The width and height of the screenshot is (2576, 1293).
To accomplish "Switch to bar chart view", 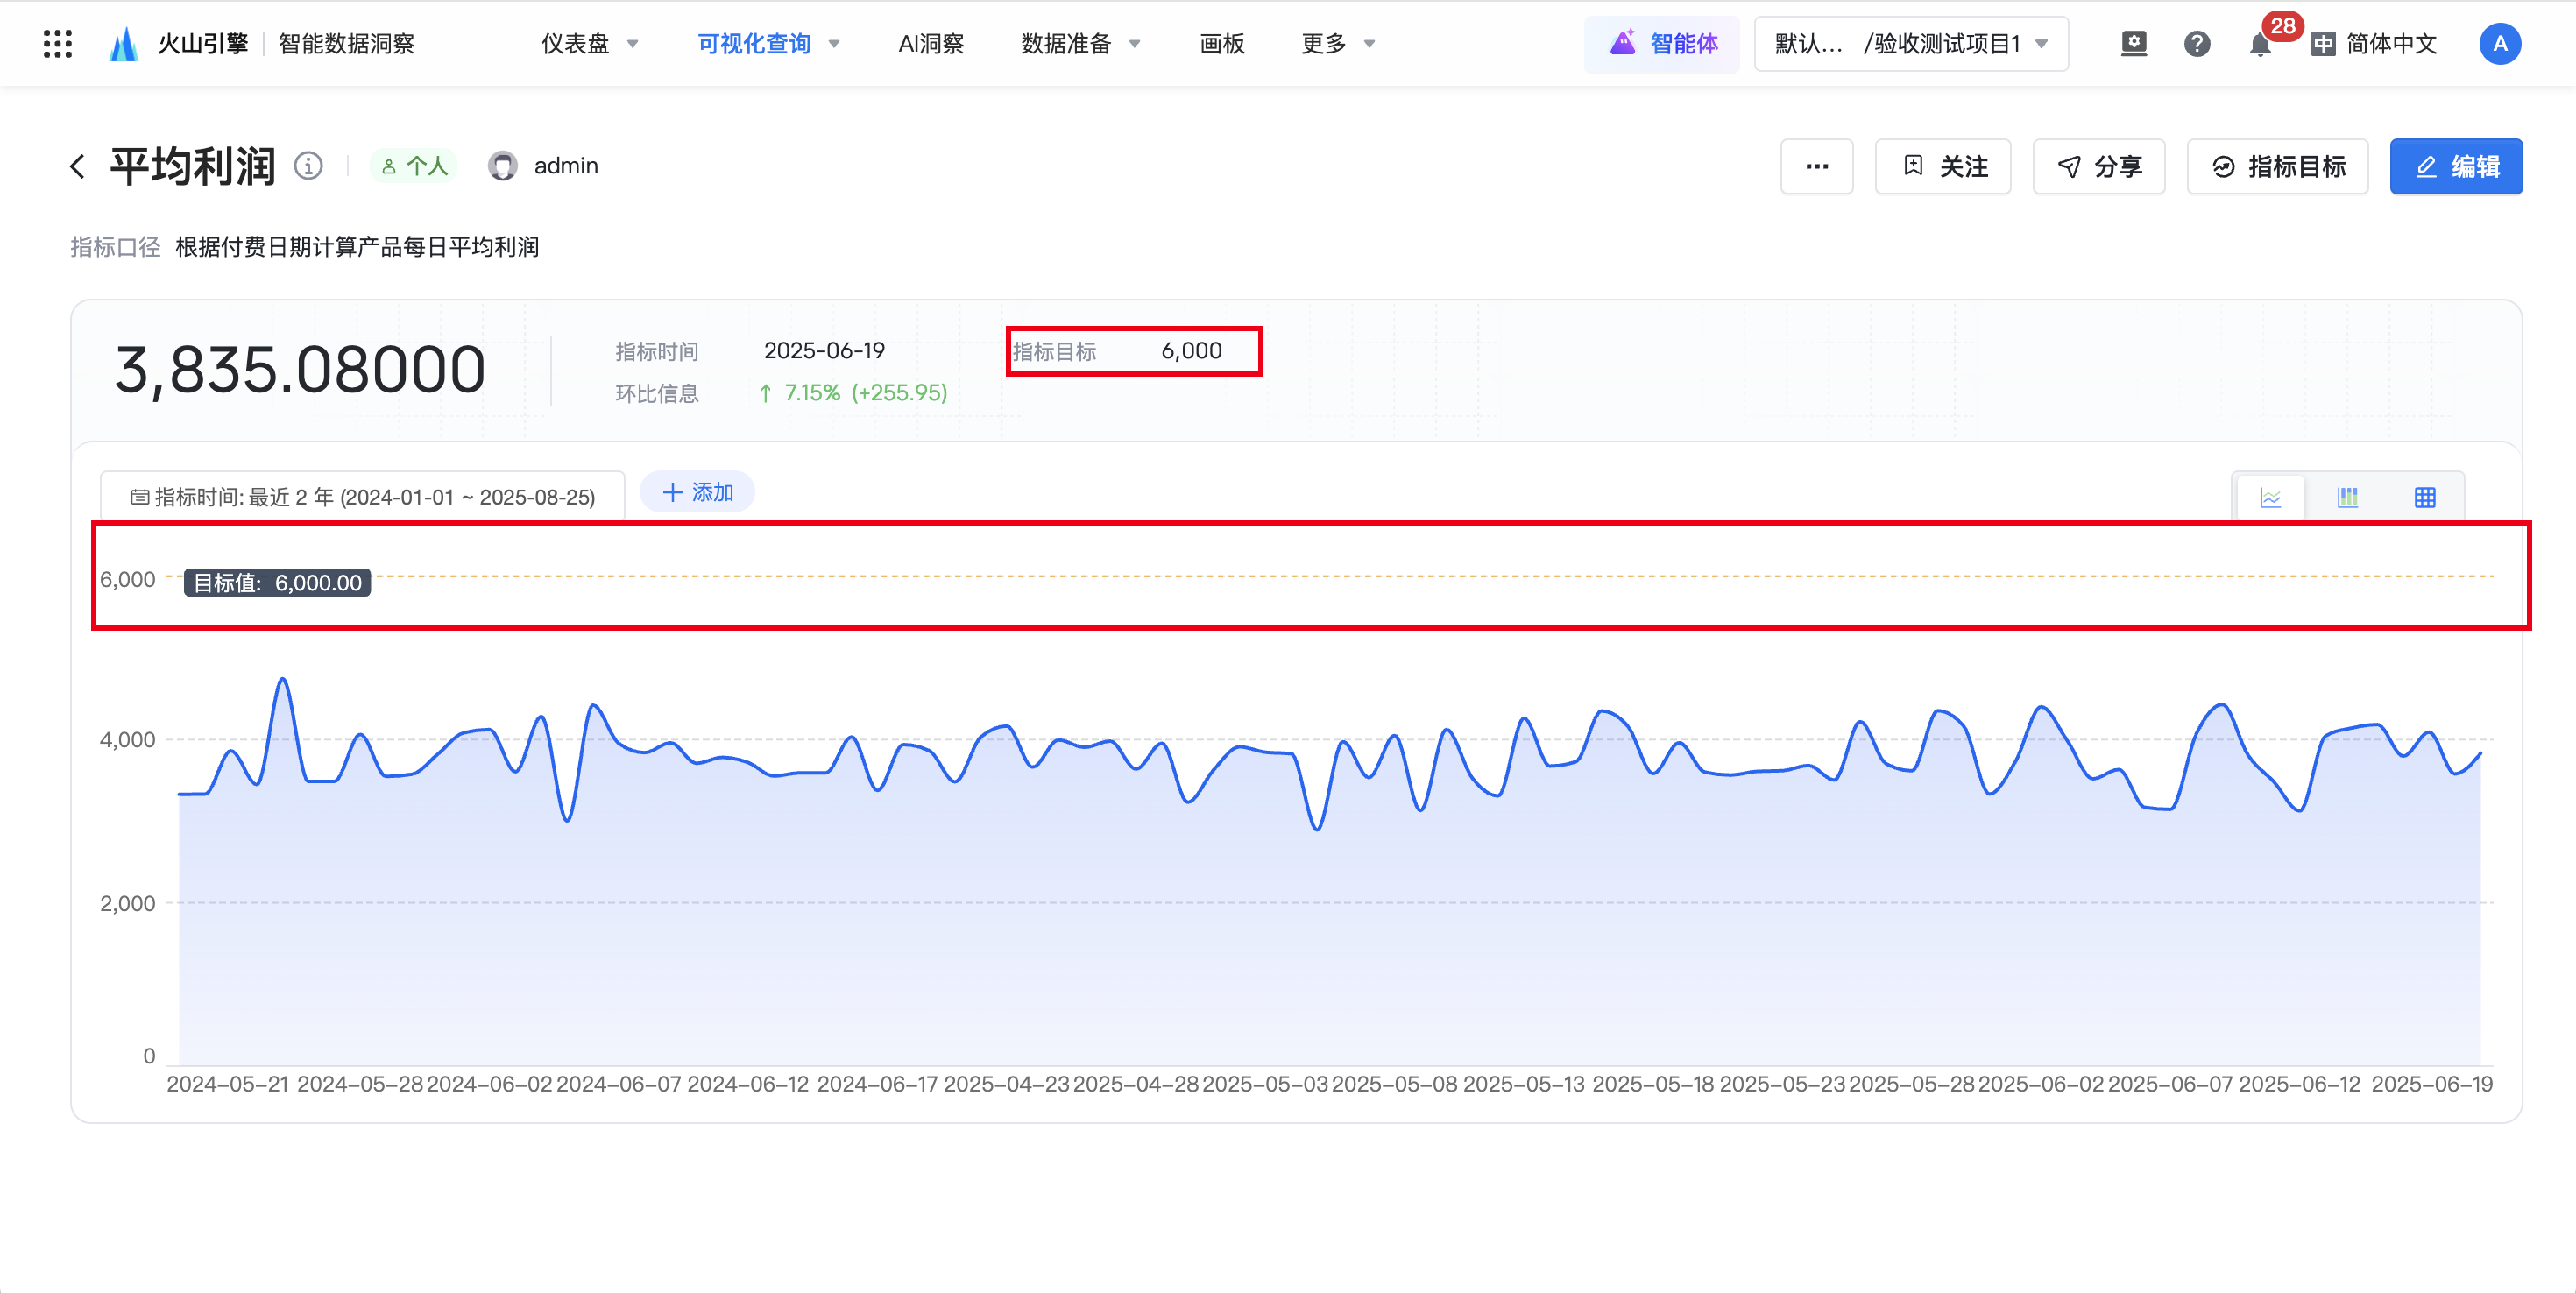I will pyautogui.click(x=2347, y=497).
